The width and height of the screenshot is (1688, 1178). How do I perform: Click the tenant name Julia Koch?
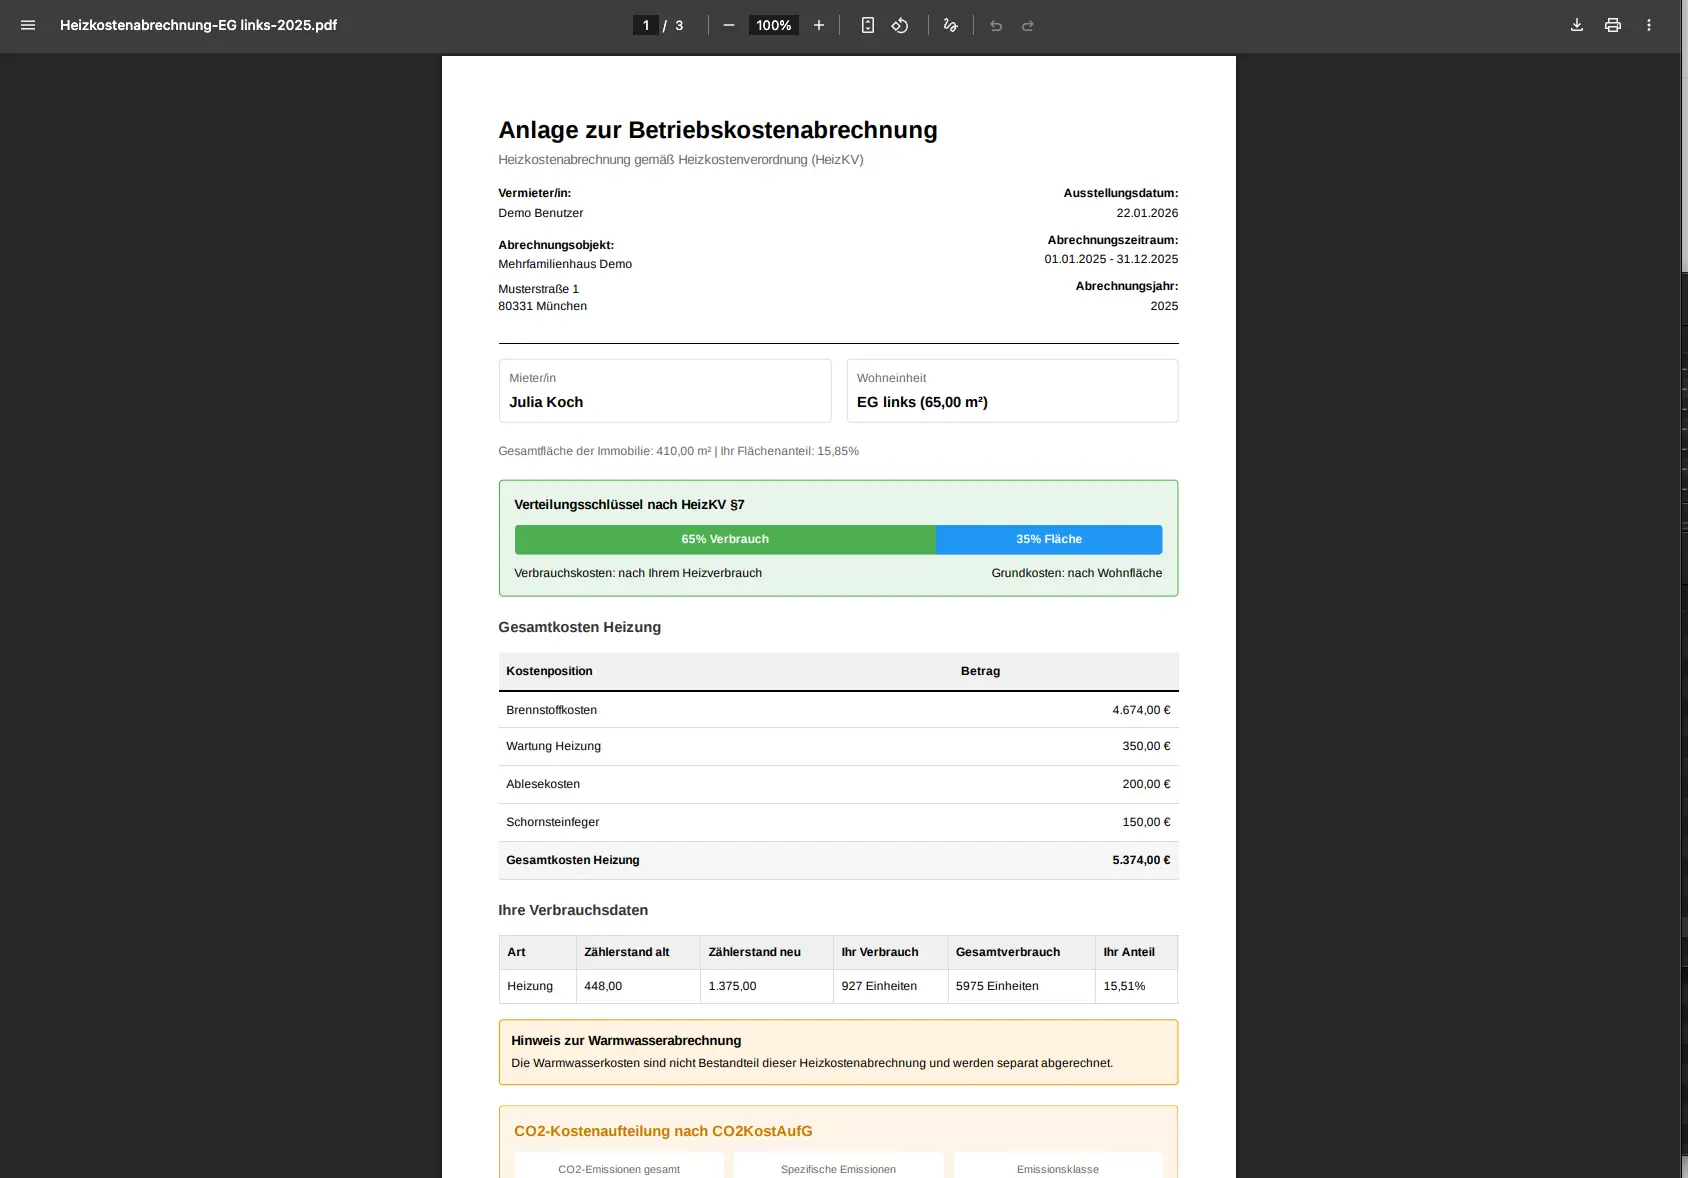pos(546,402)
